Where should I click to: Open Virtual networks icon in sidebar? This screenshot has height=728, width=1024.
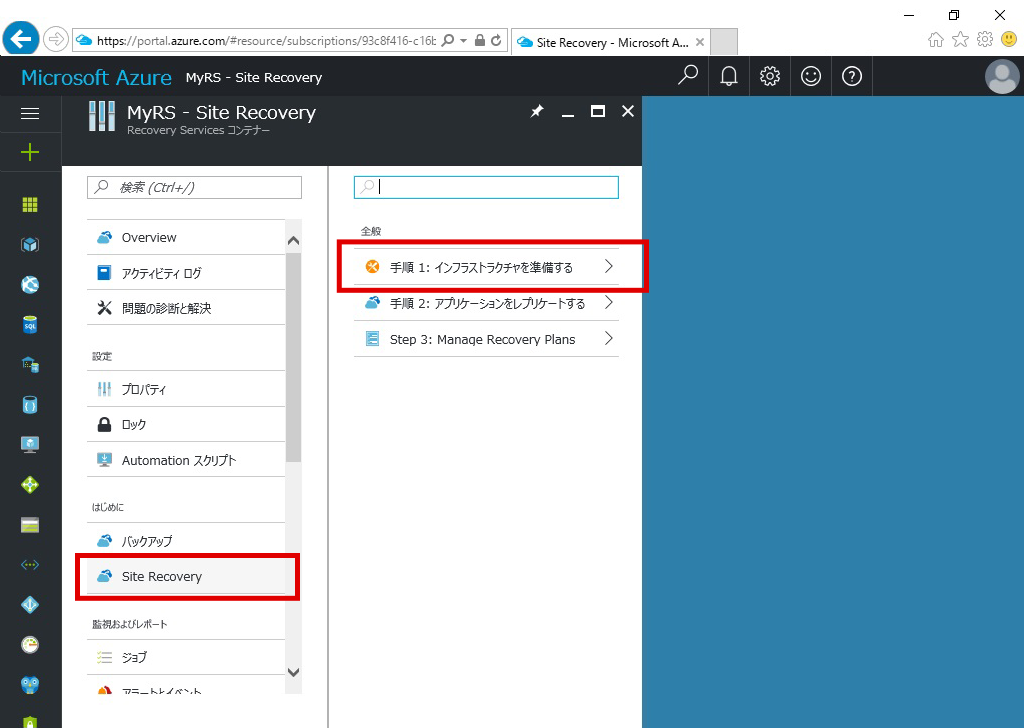[30, 565]
